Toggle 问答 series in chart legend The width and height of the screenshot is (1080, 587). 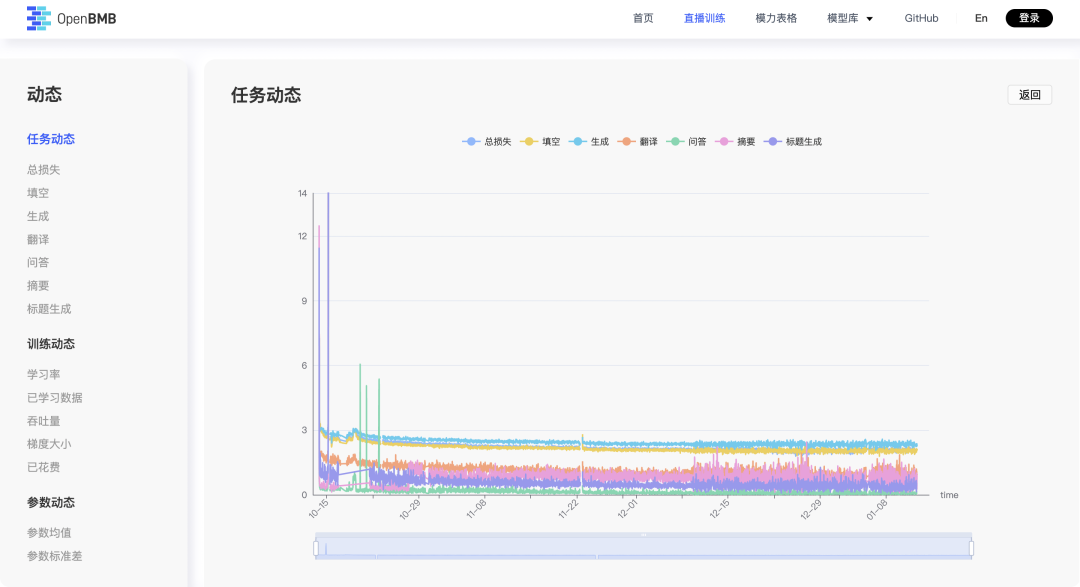point(687,141)
